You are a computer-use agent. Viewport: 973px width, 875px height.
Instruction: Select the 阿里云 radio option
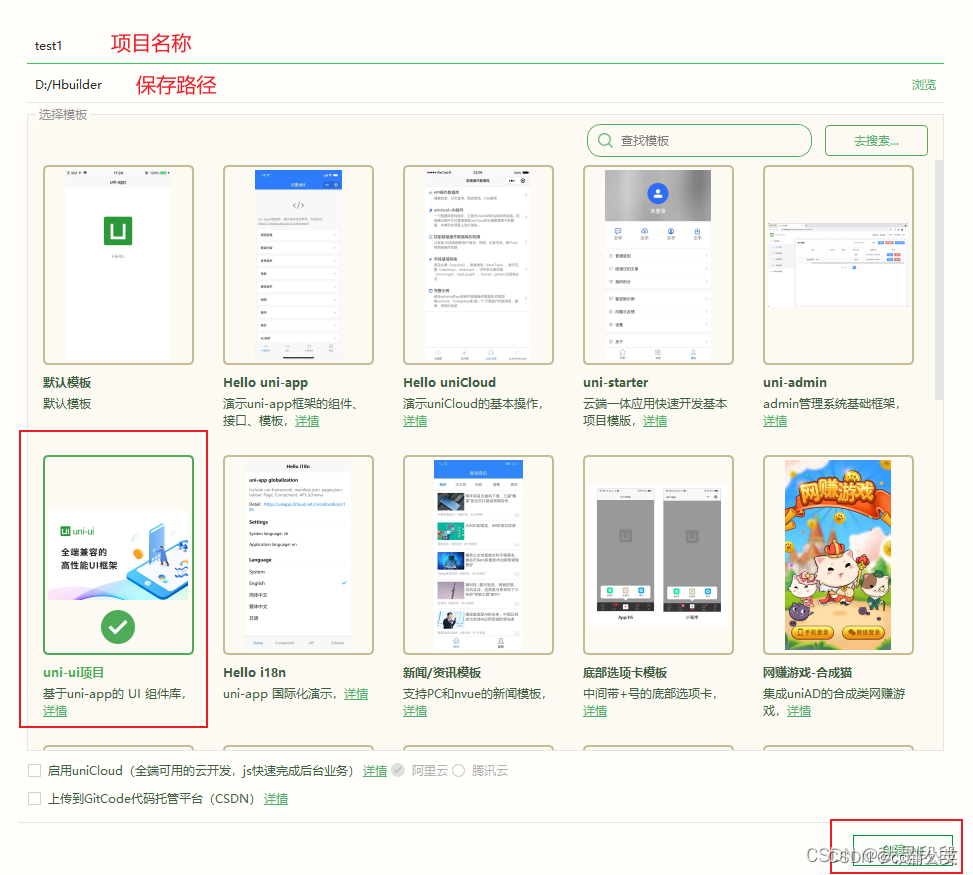click(398, 770)
